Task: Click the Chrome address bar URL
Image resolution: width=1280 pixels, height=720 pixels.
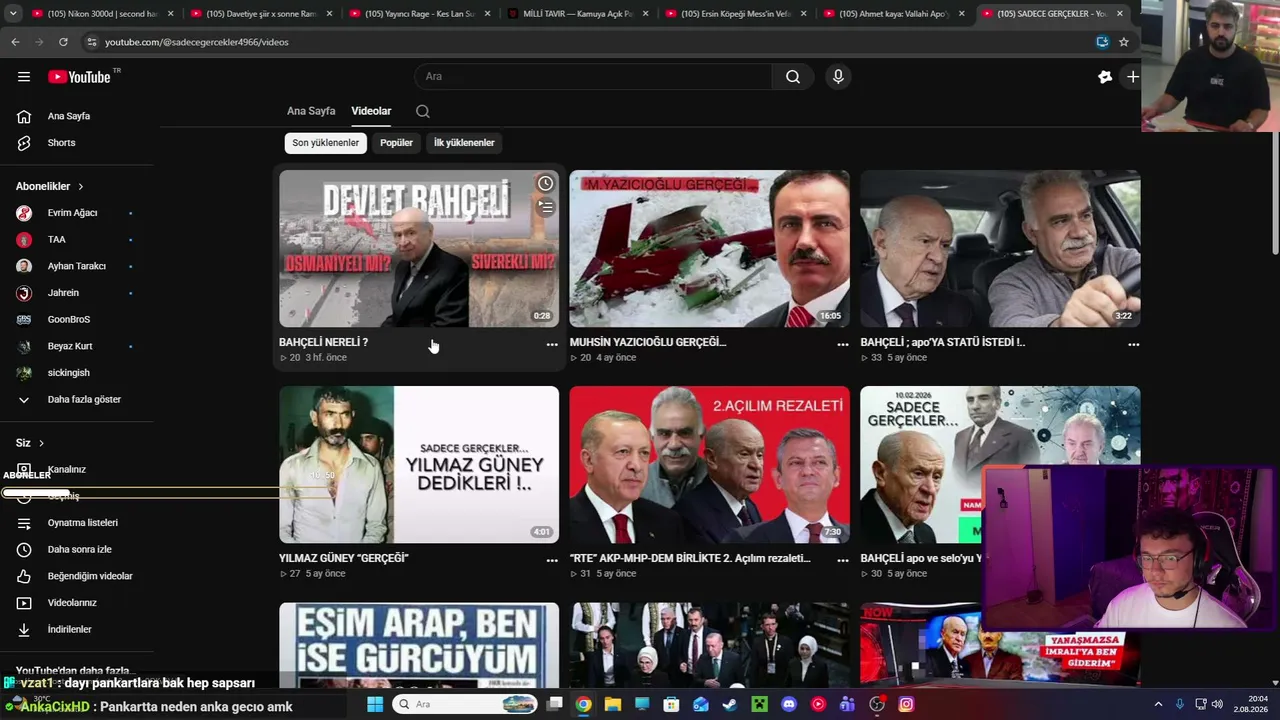Action: coord(197,42)
